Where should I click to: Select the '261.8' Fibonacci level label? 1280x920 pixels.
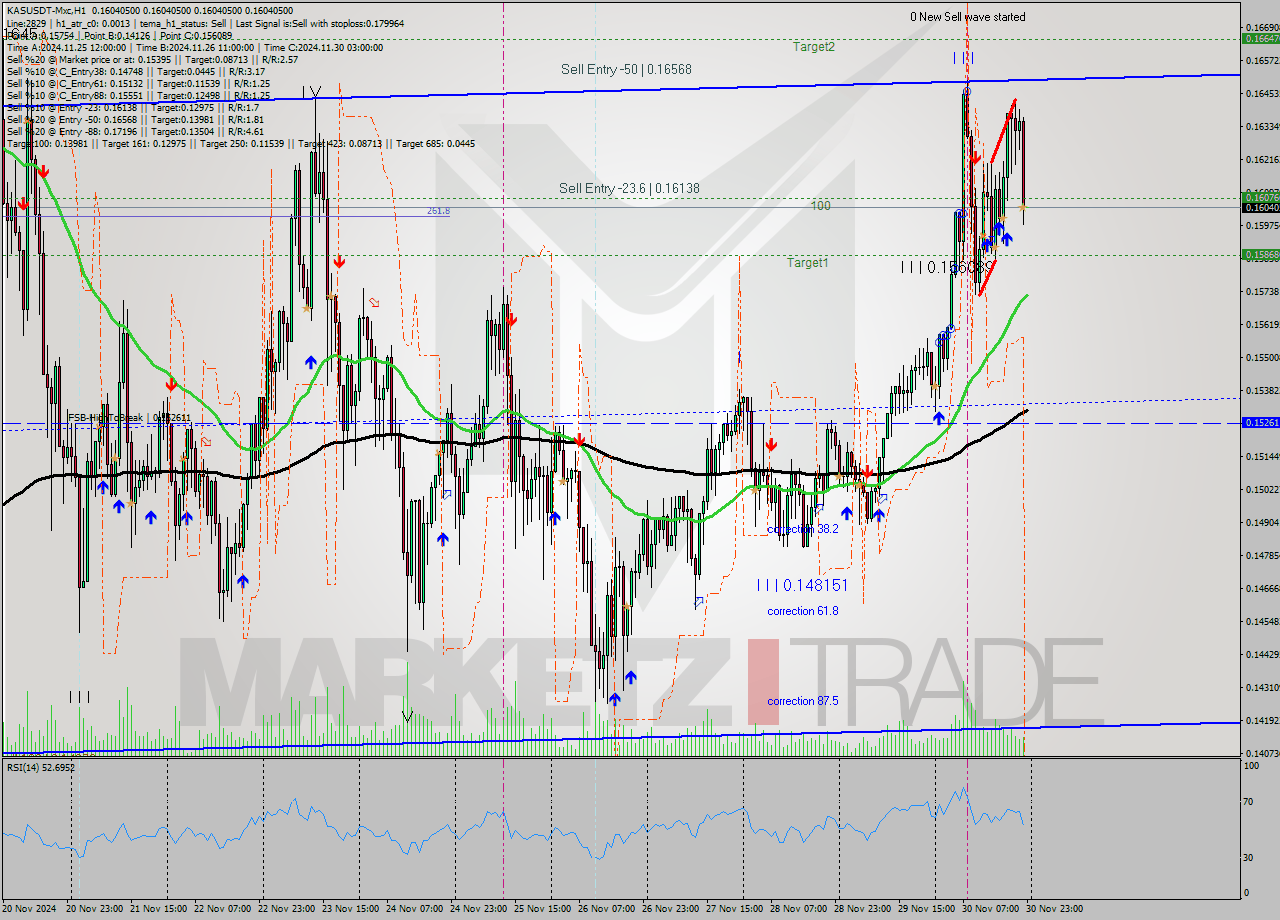(x=438, y=211)
